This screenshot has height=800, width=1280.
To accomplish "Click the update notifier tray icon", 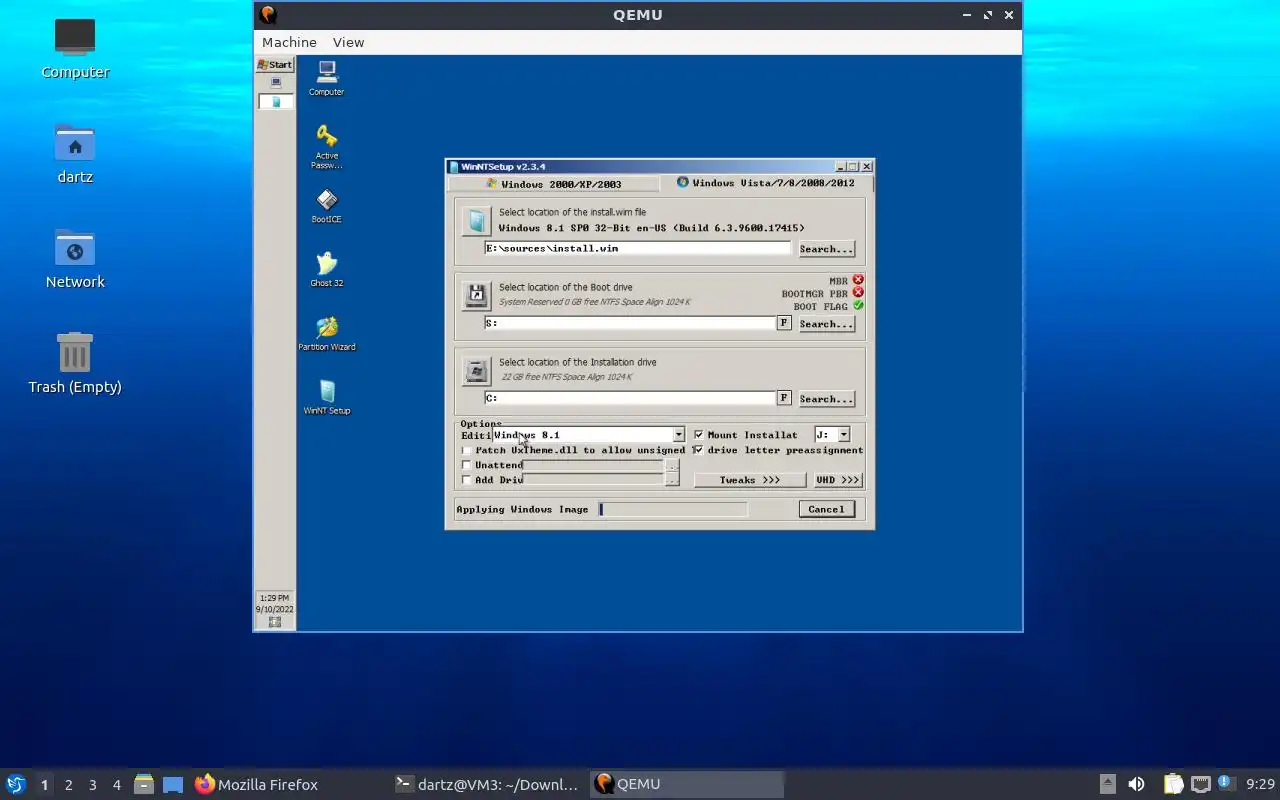I will (x=1225, y=783).
